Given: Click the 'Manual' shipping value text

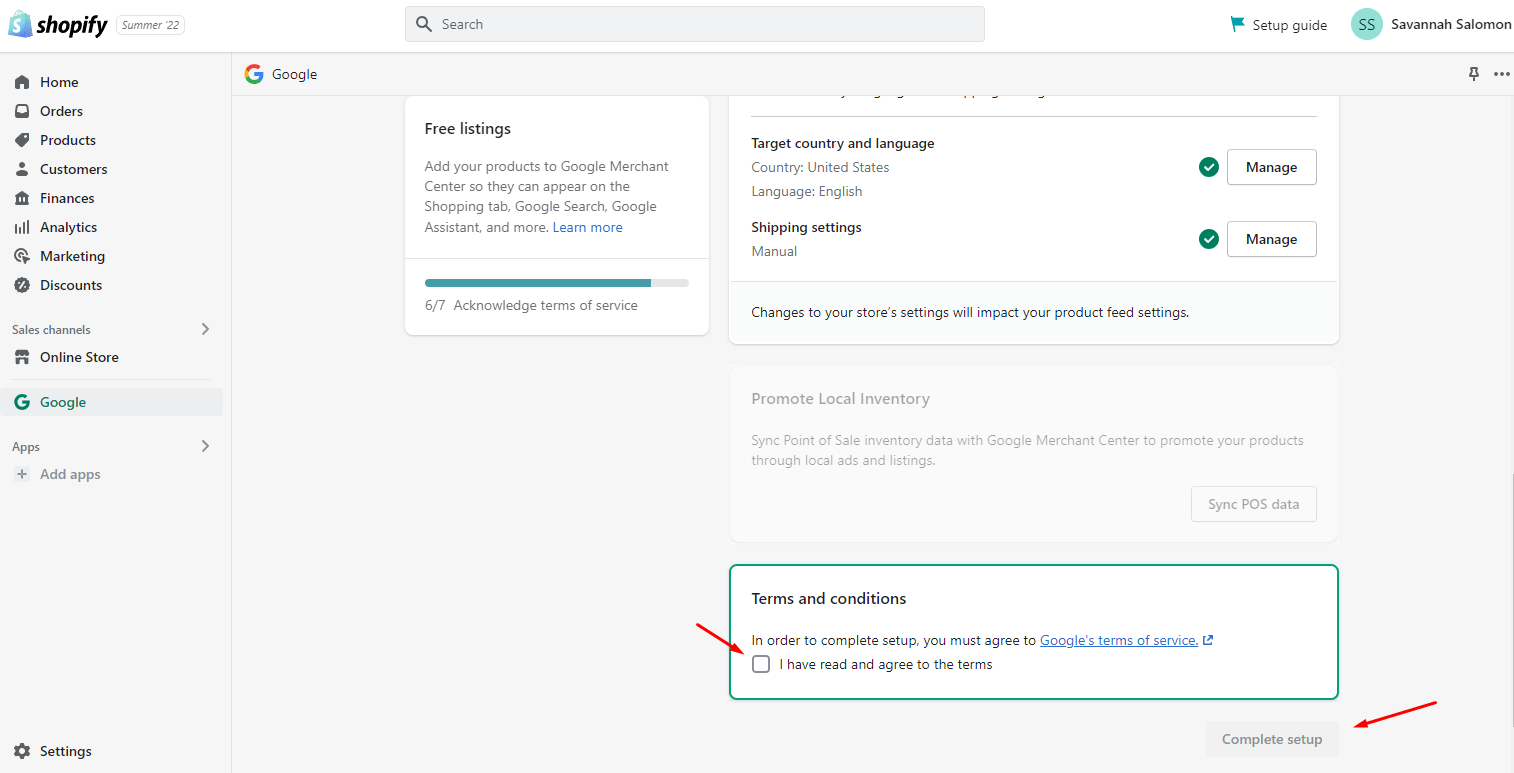Looking at the screenshot, I should (x=774, y=251).
